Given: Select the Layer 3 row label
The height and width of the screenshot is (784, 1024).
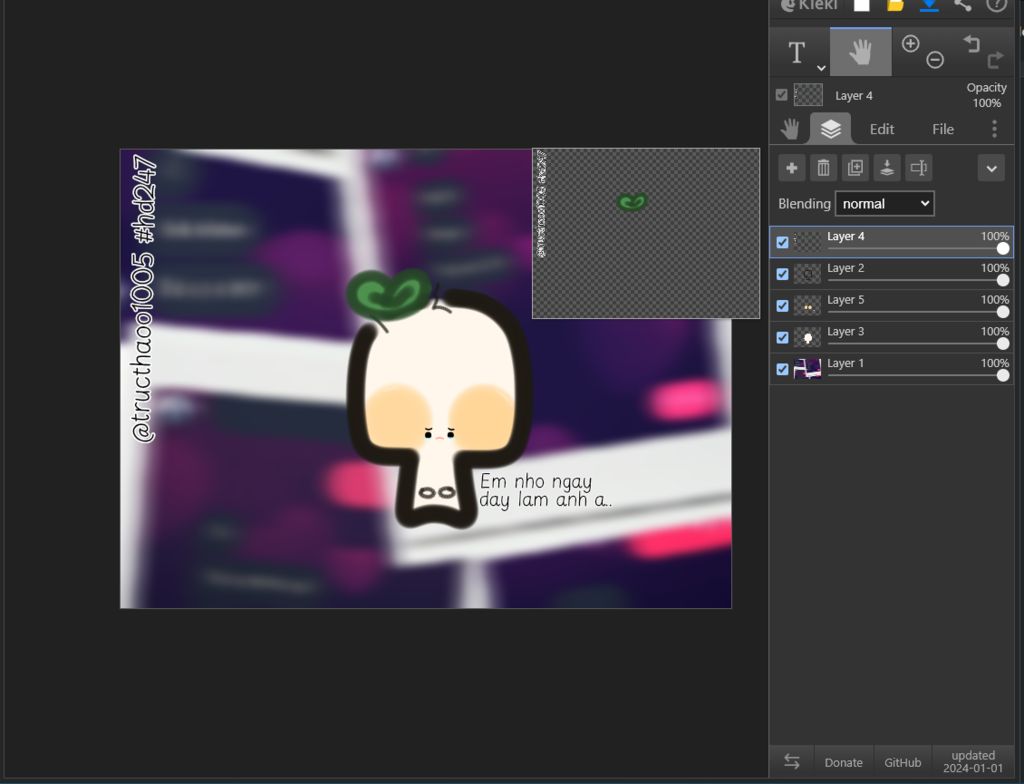Looking at the screenshot, I should pos(845,331).
